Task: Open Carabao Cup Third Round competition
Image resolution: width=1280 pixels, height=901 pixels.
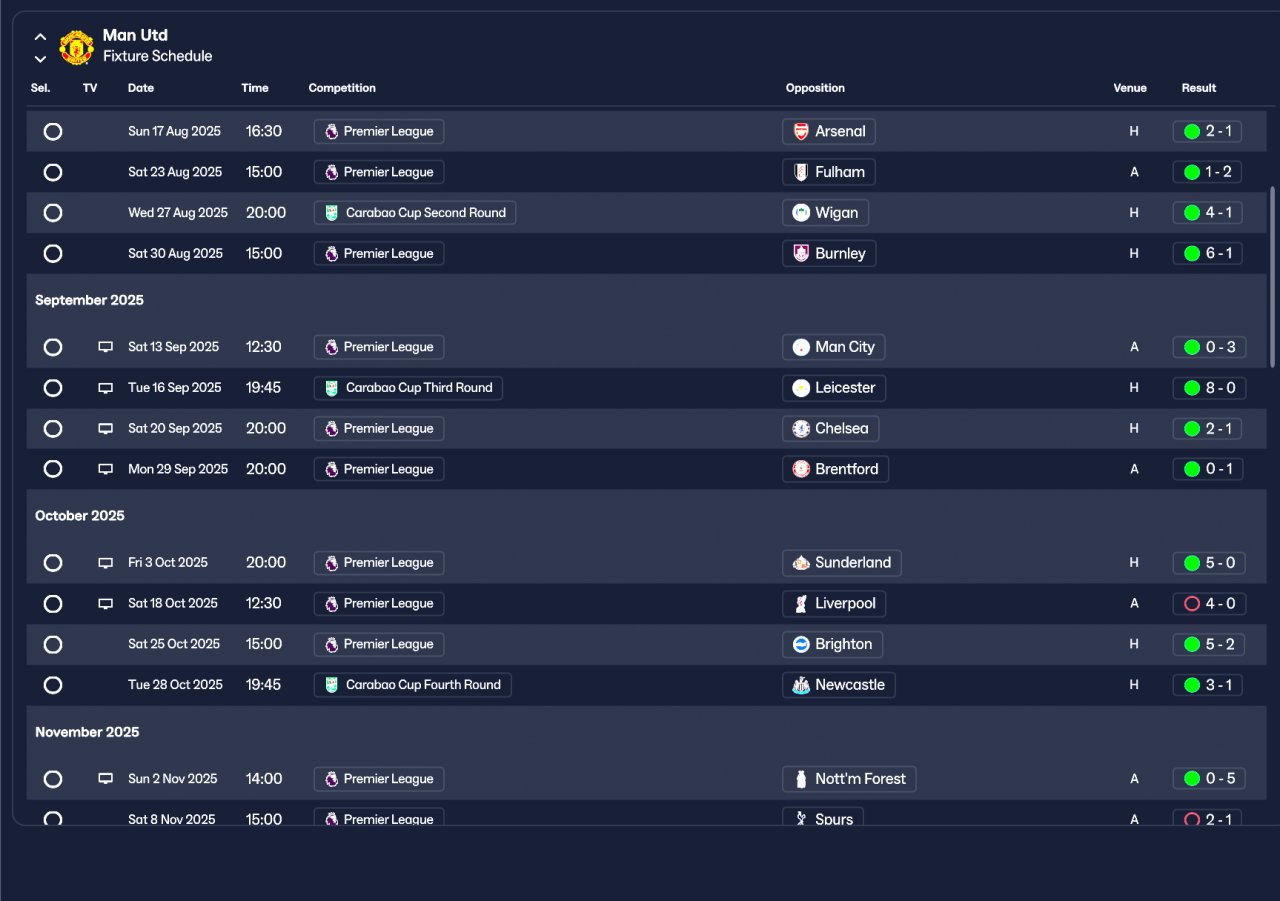Action: [x=408, y=388]
